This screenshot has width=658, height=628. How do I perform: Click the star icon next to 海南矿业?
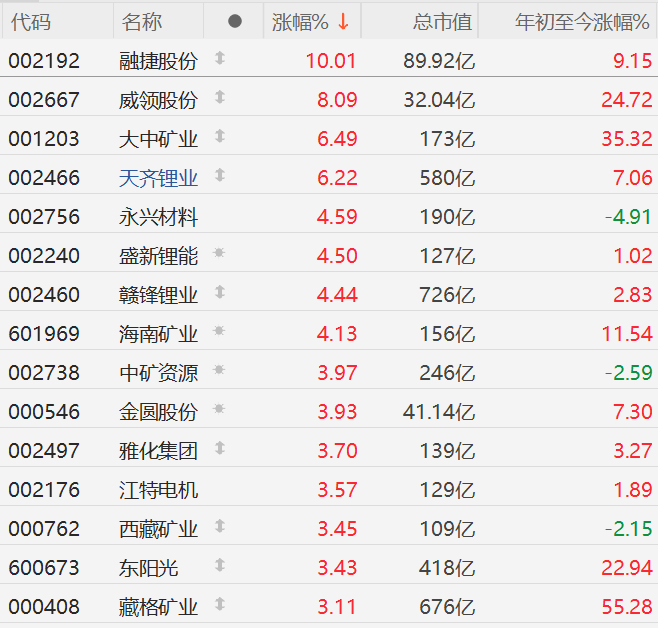pyautogui.click(x=219, y=331)
